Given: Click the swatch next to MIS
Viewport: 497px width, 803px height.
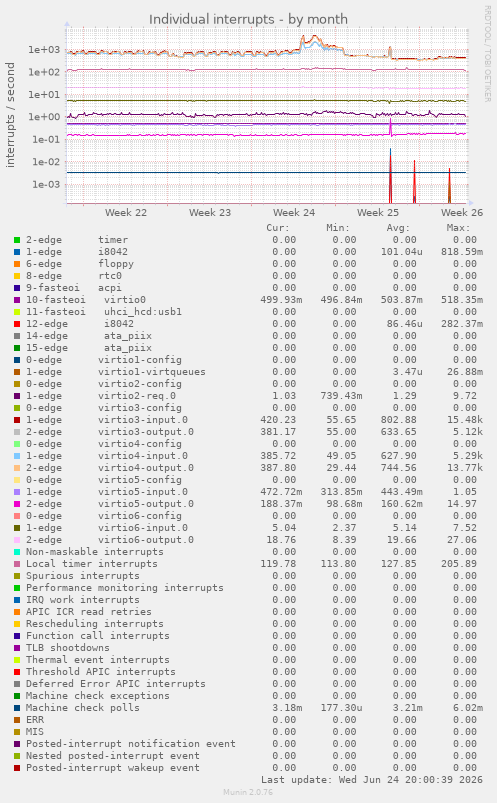Looking at the screenshot, I should tap(17, 732).
